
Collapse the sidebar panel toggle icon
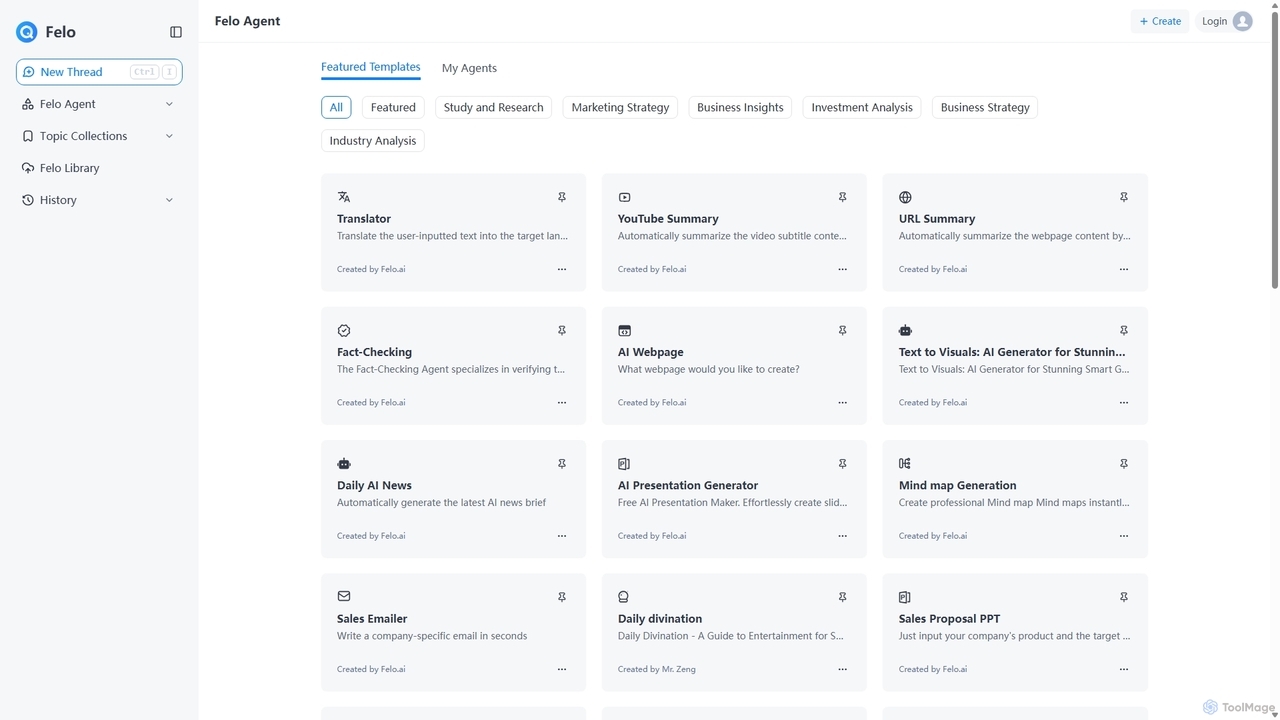[176, 32]
